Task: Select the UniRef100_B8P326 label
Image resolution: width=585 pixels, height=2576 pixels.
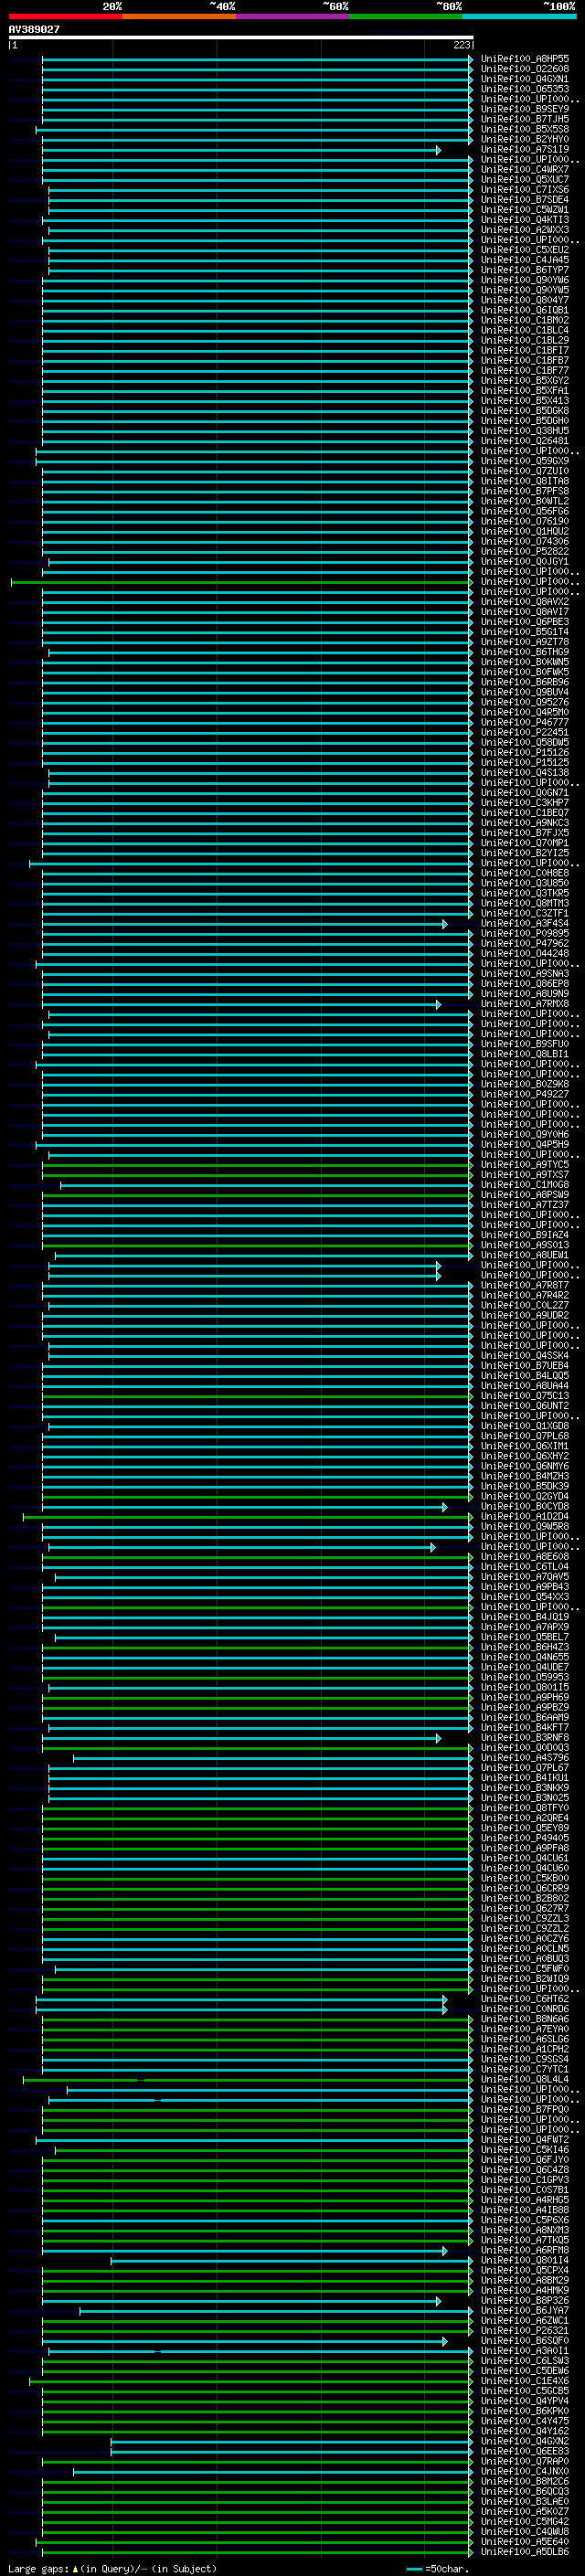Action: (525, 2301)
